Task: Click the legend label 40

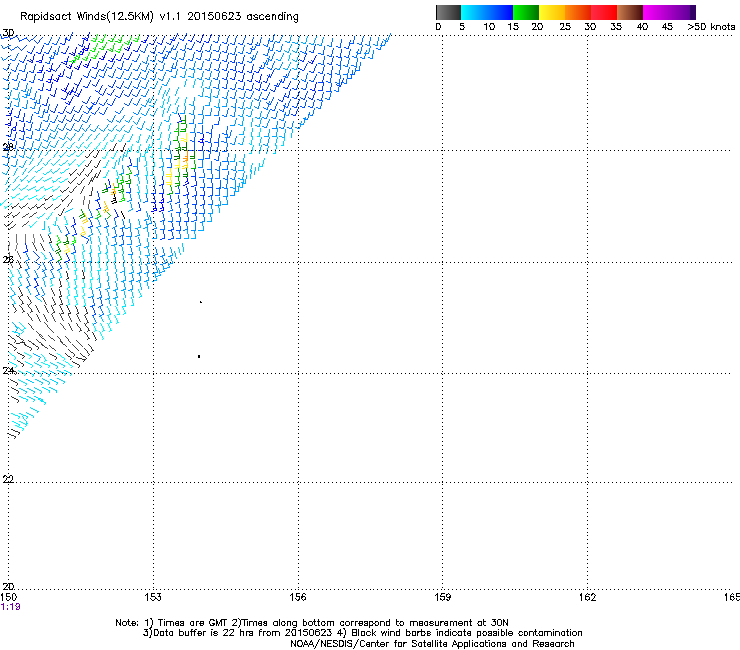Action: 642,27
